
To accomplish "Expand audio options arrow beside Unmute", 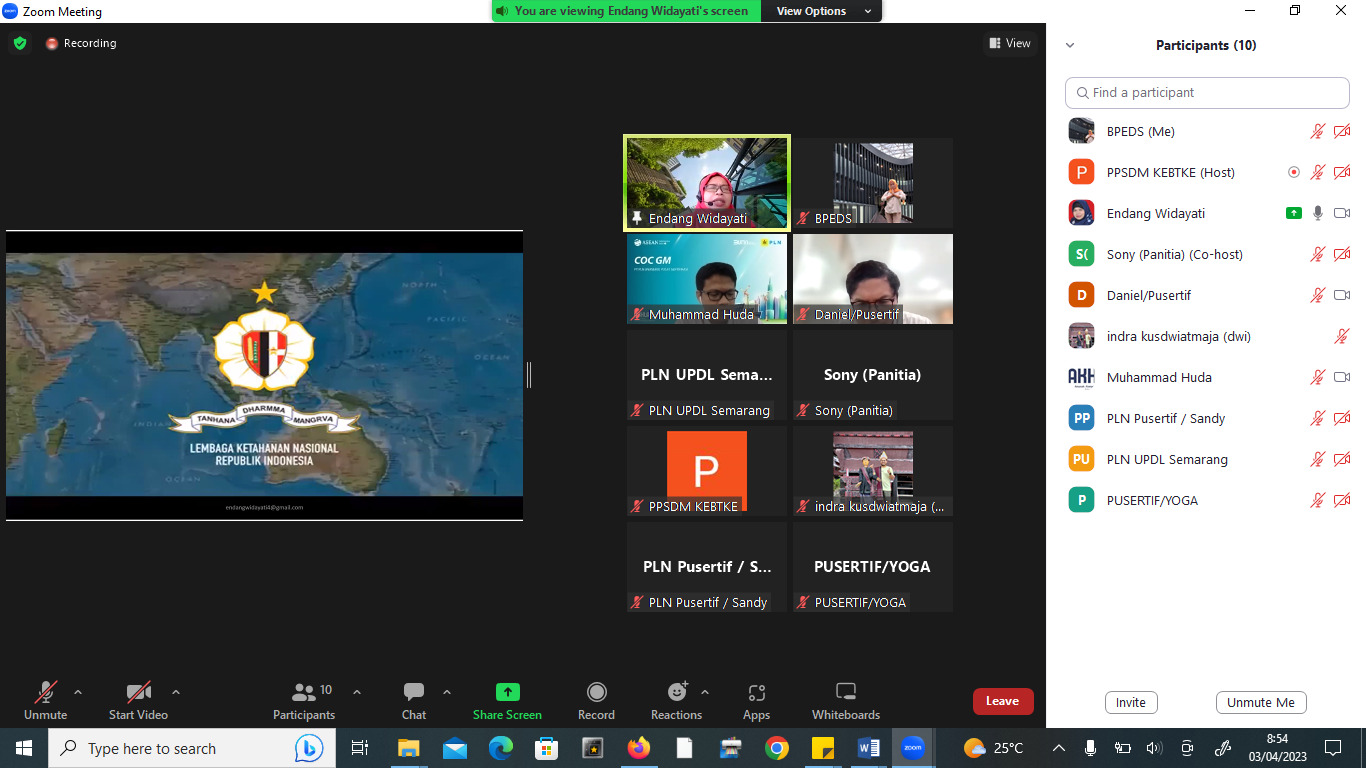I will pyautogui.click(x=78, y=692).
